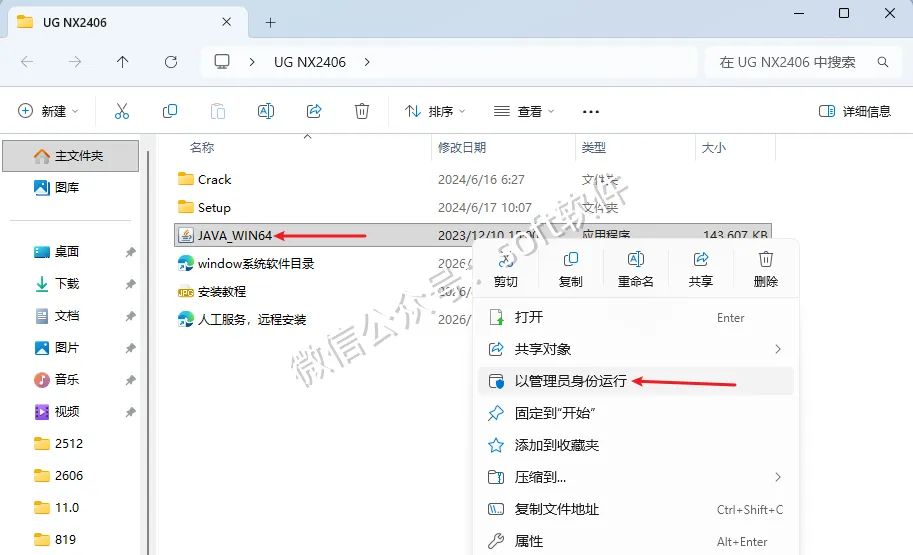Open 桌面 in the sidebar
The height and width of the screenshot is (555, 913).
(56, 252)
